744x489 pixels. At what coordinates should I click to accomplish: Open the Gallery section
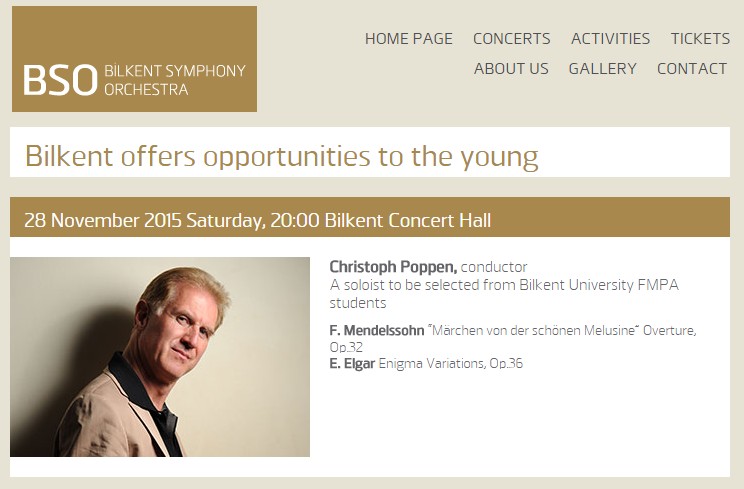[x=602, y=69]
